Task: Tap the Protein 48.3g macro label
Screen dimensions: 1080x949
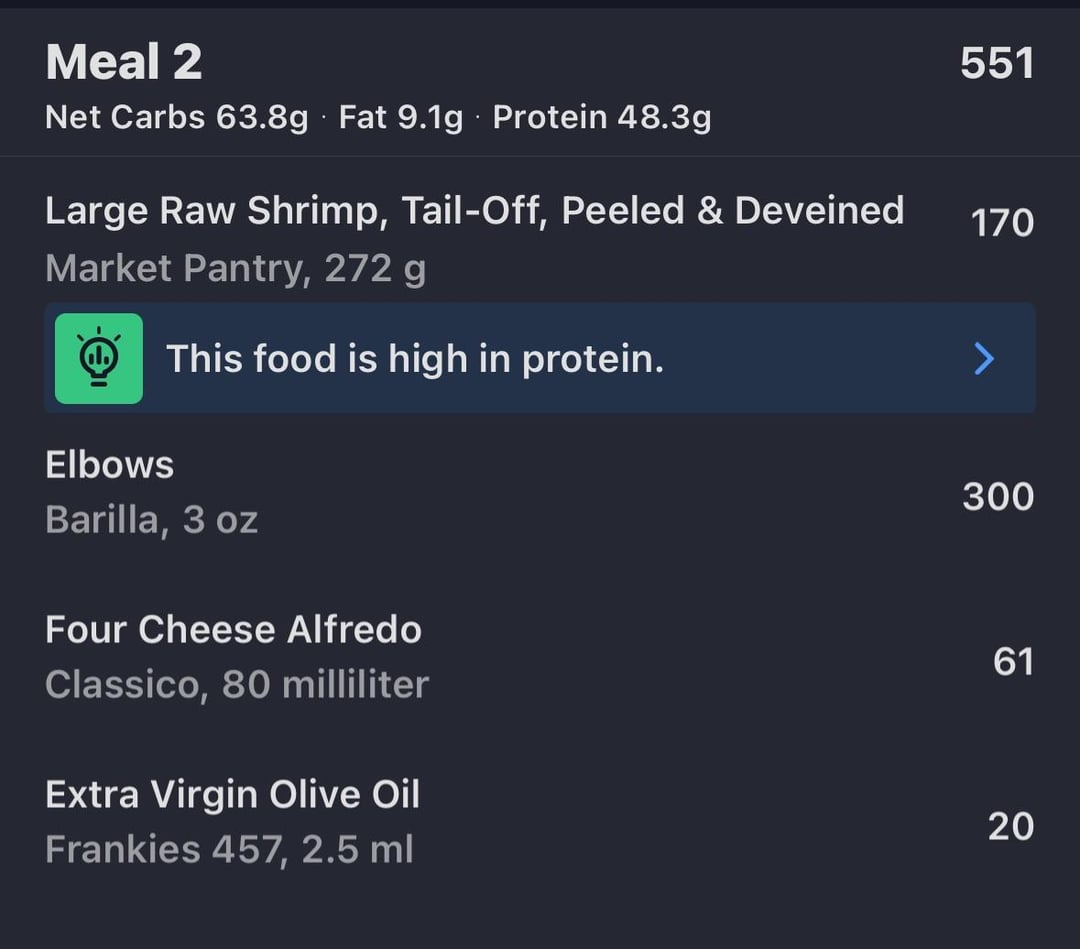Action: click(602, 118)
